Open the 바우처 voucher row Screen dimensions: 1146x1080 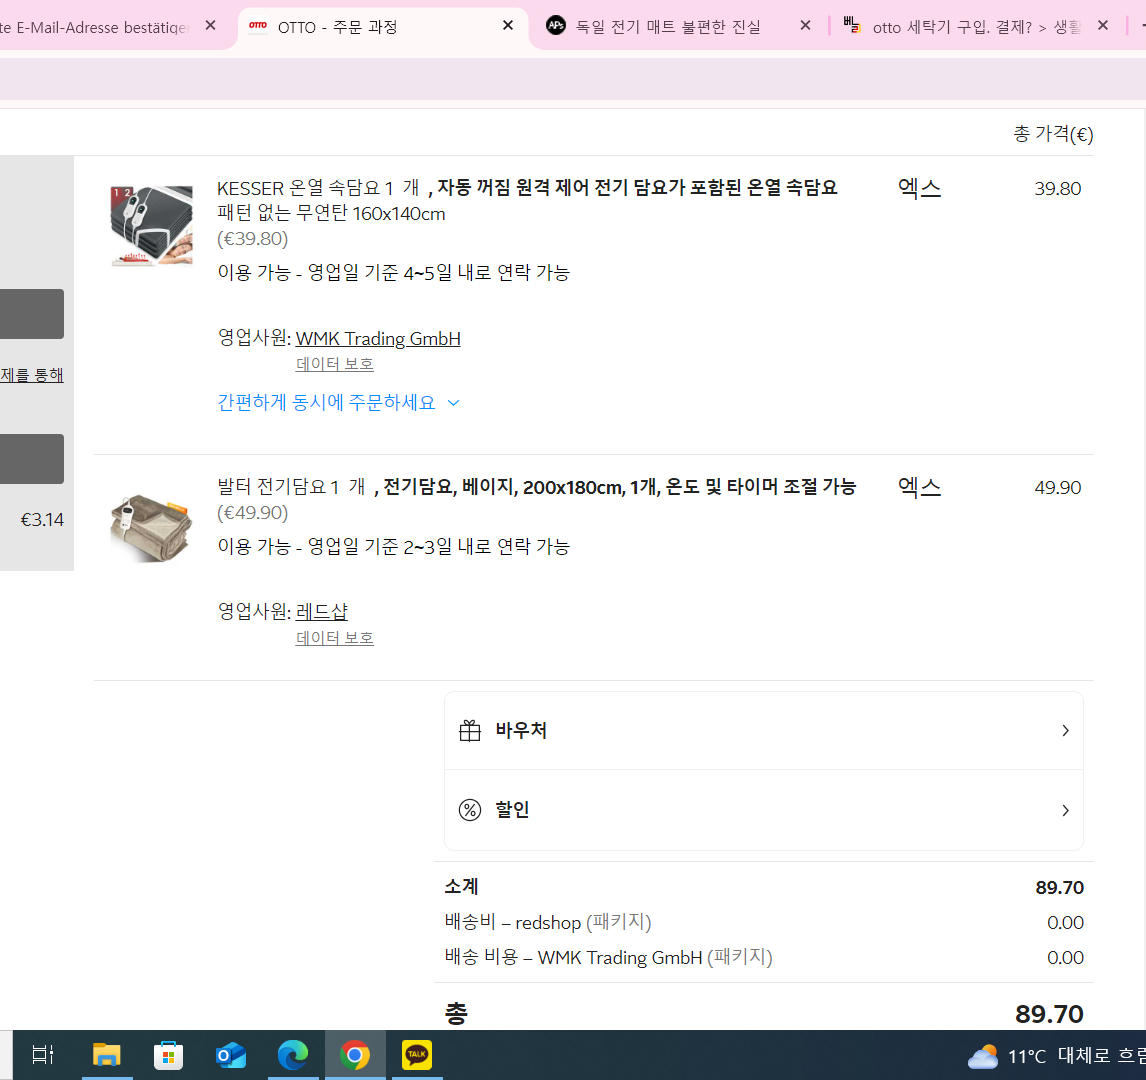pyautogui.click(x=764, y=731)
